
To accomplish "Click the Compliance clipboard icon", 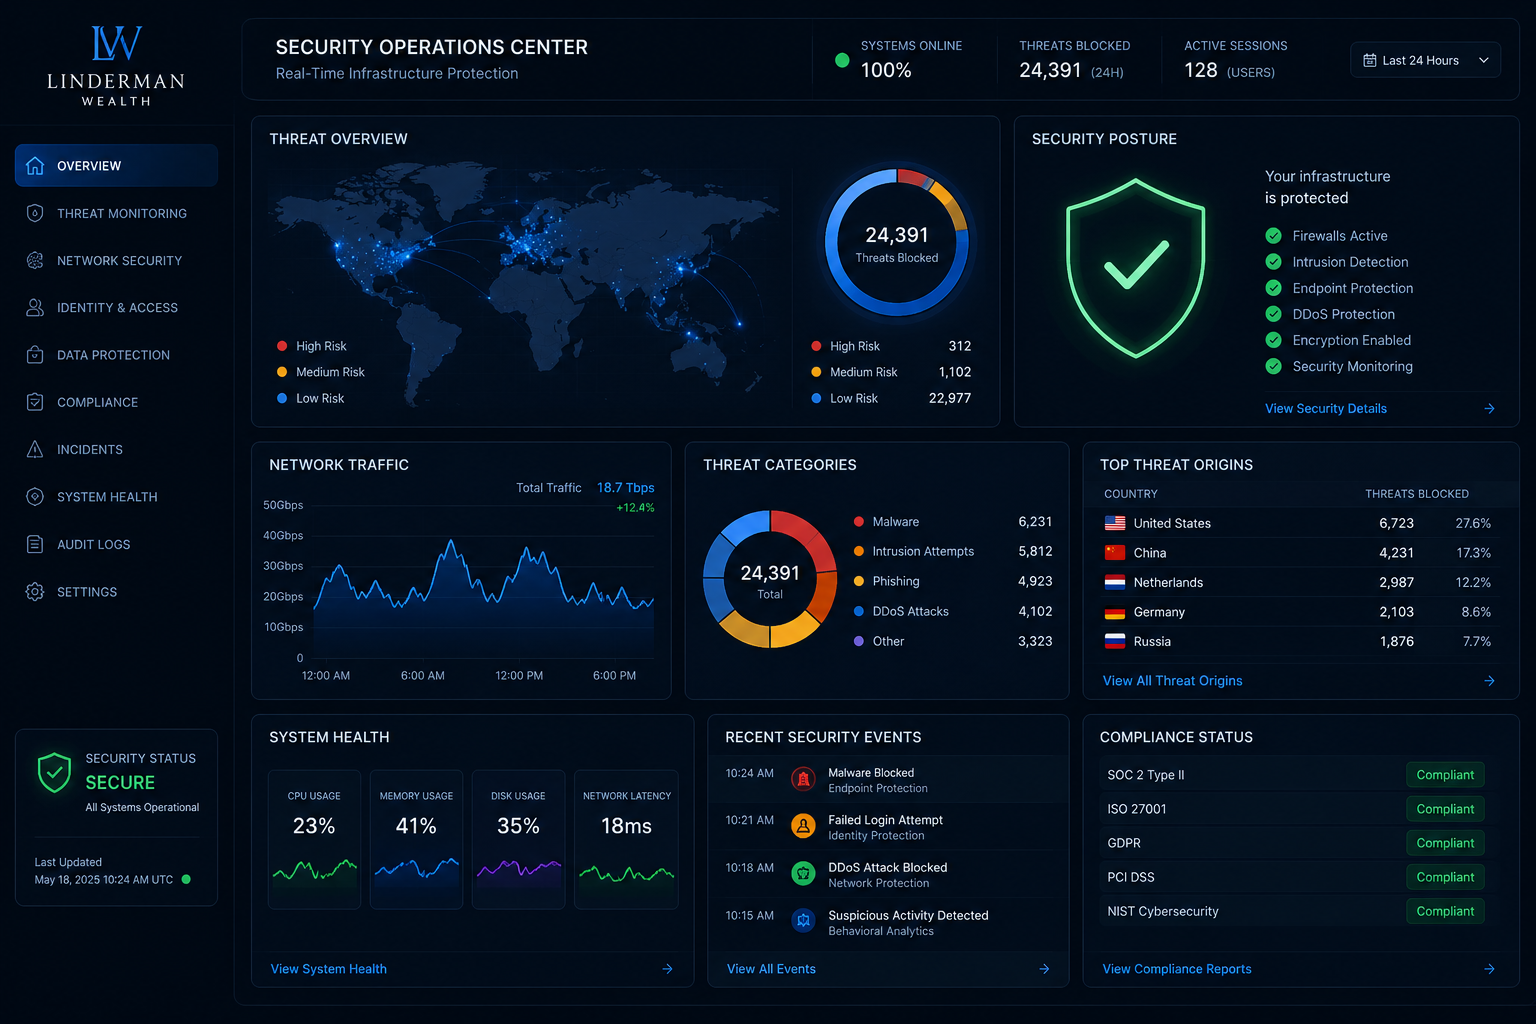I will tap(35, 402).
